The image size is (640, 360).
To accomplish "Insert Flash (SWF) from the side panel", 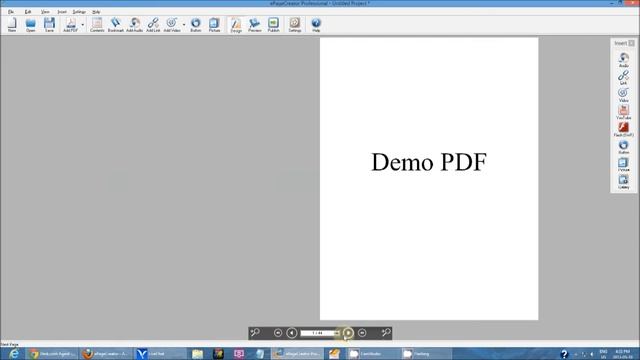I will (623, 129).
